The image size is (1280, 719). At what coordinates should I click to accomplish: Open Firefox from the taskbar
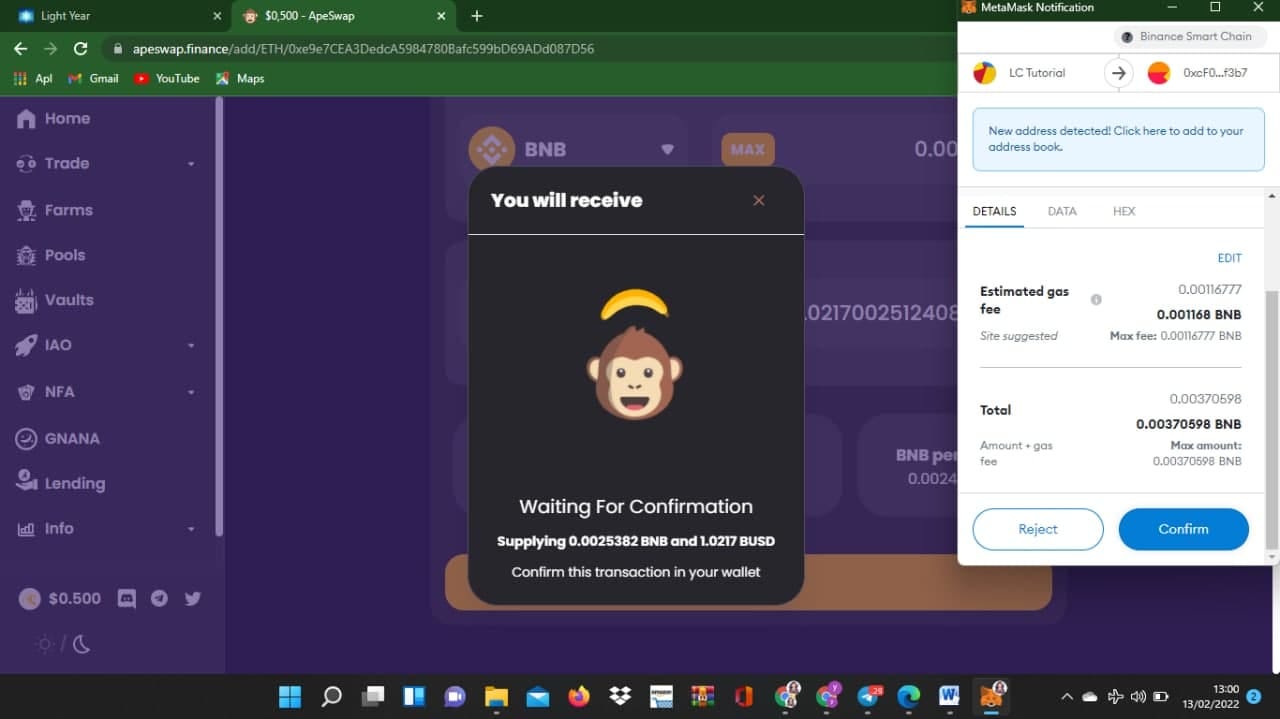coord(579,696)
